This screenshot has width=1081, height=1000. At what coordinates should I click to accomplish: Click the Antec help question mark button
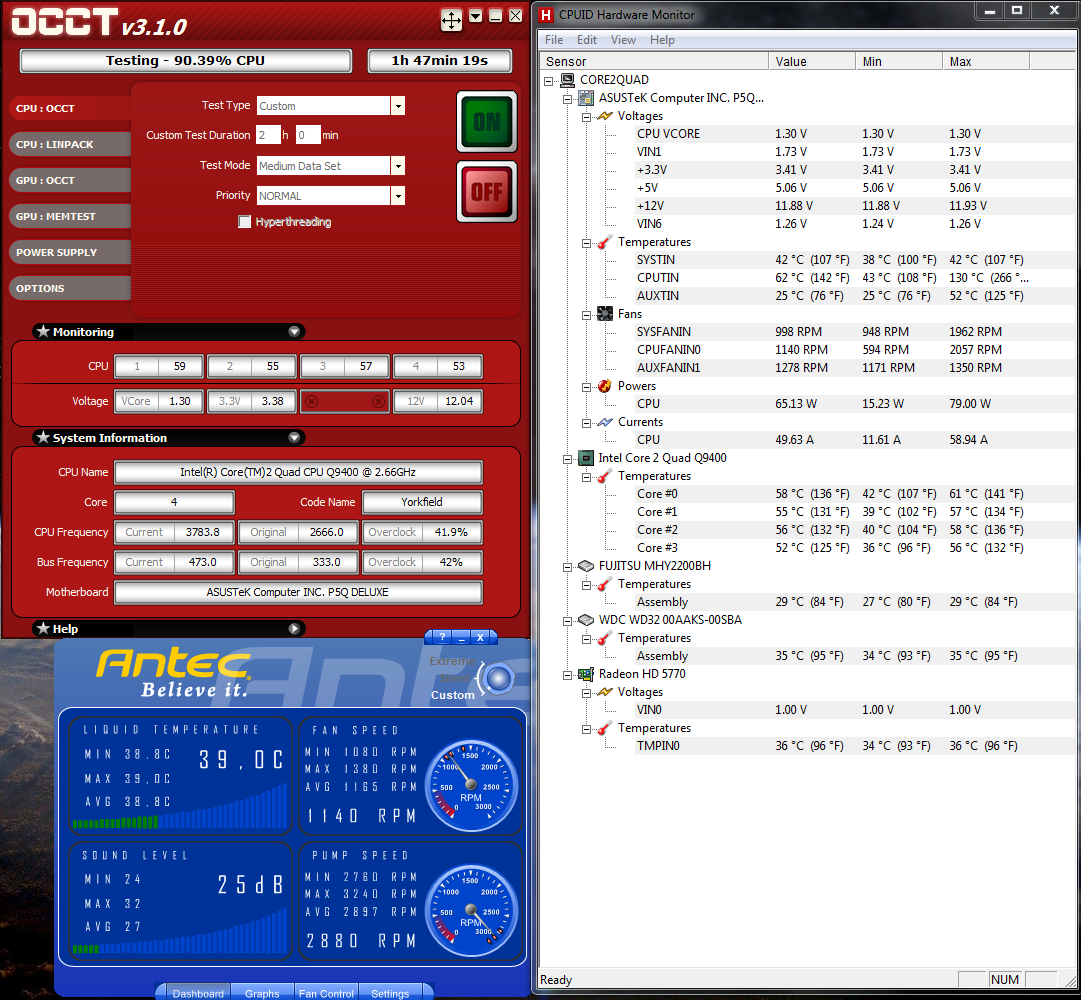pos(443,637)
